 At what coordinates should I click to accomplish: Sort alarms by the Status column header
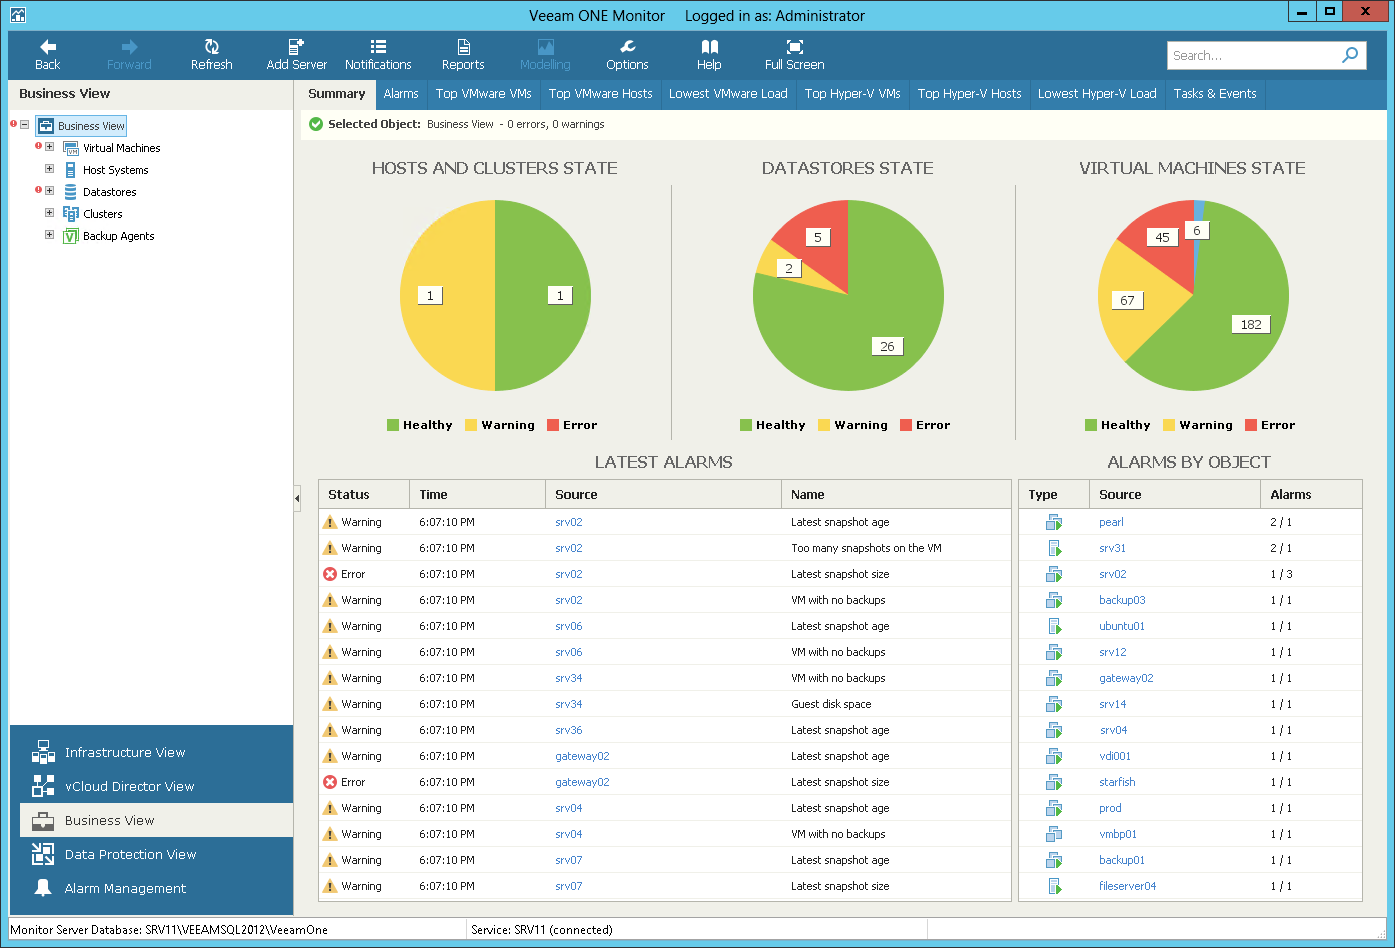click(364, 494)
